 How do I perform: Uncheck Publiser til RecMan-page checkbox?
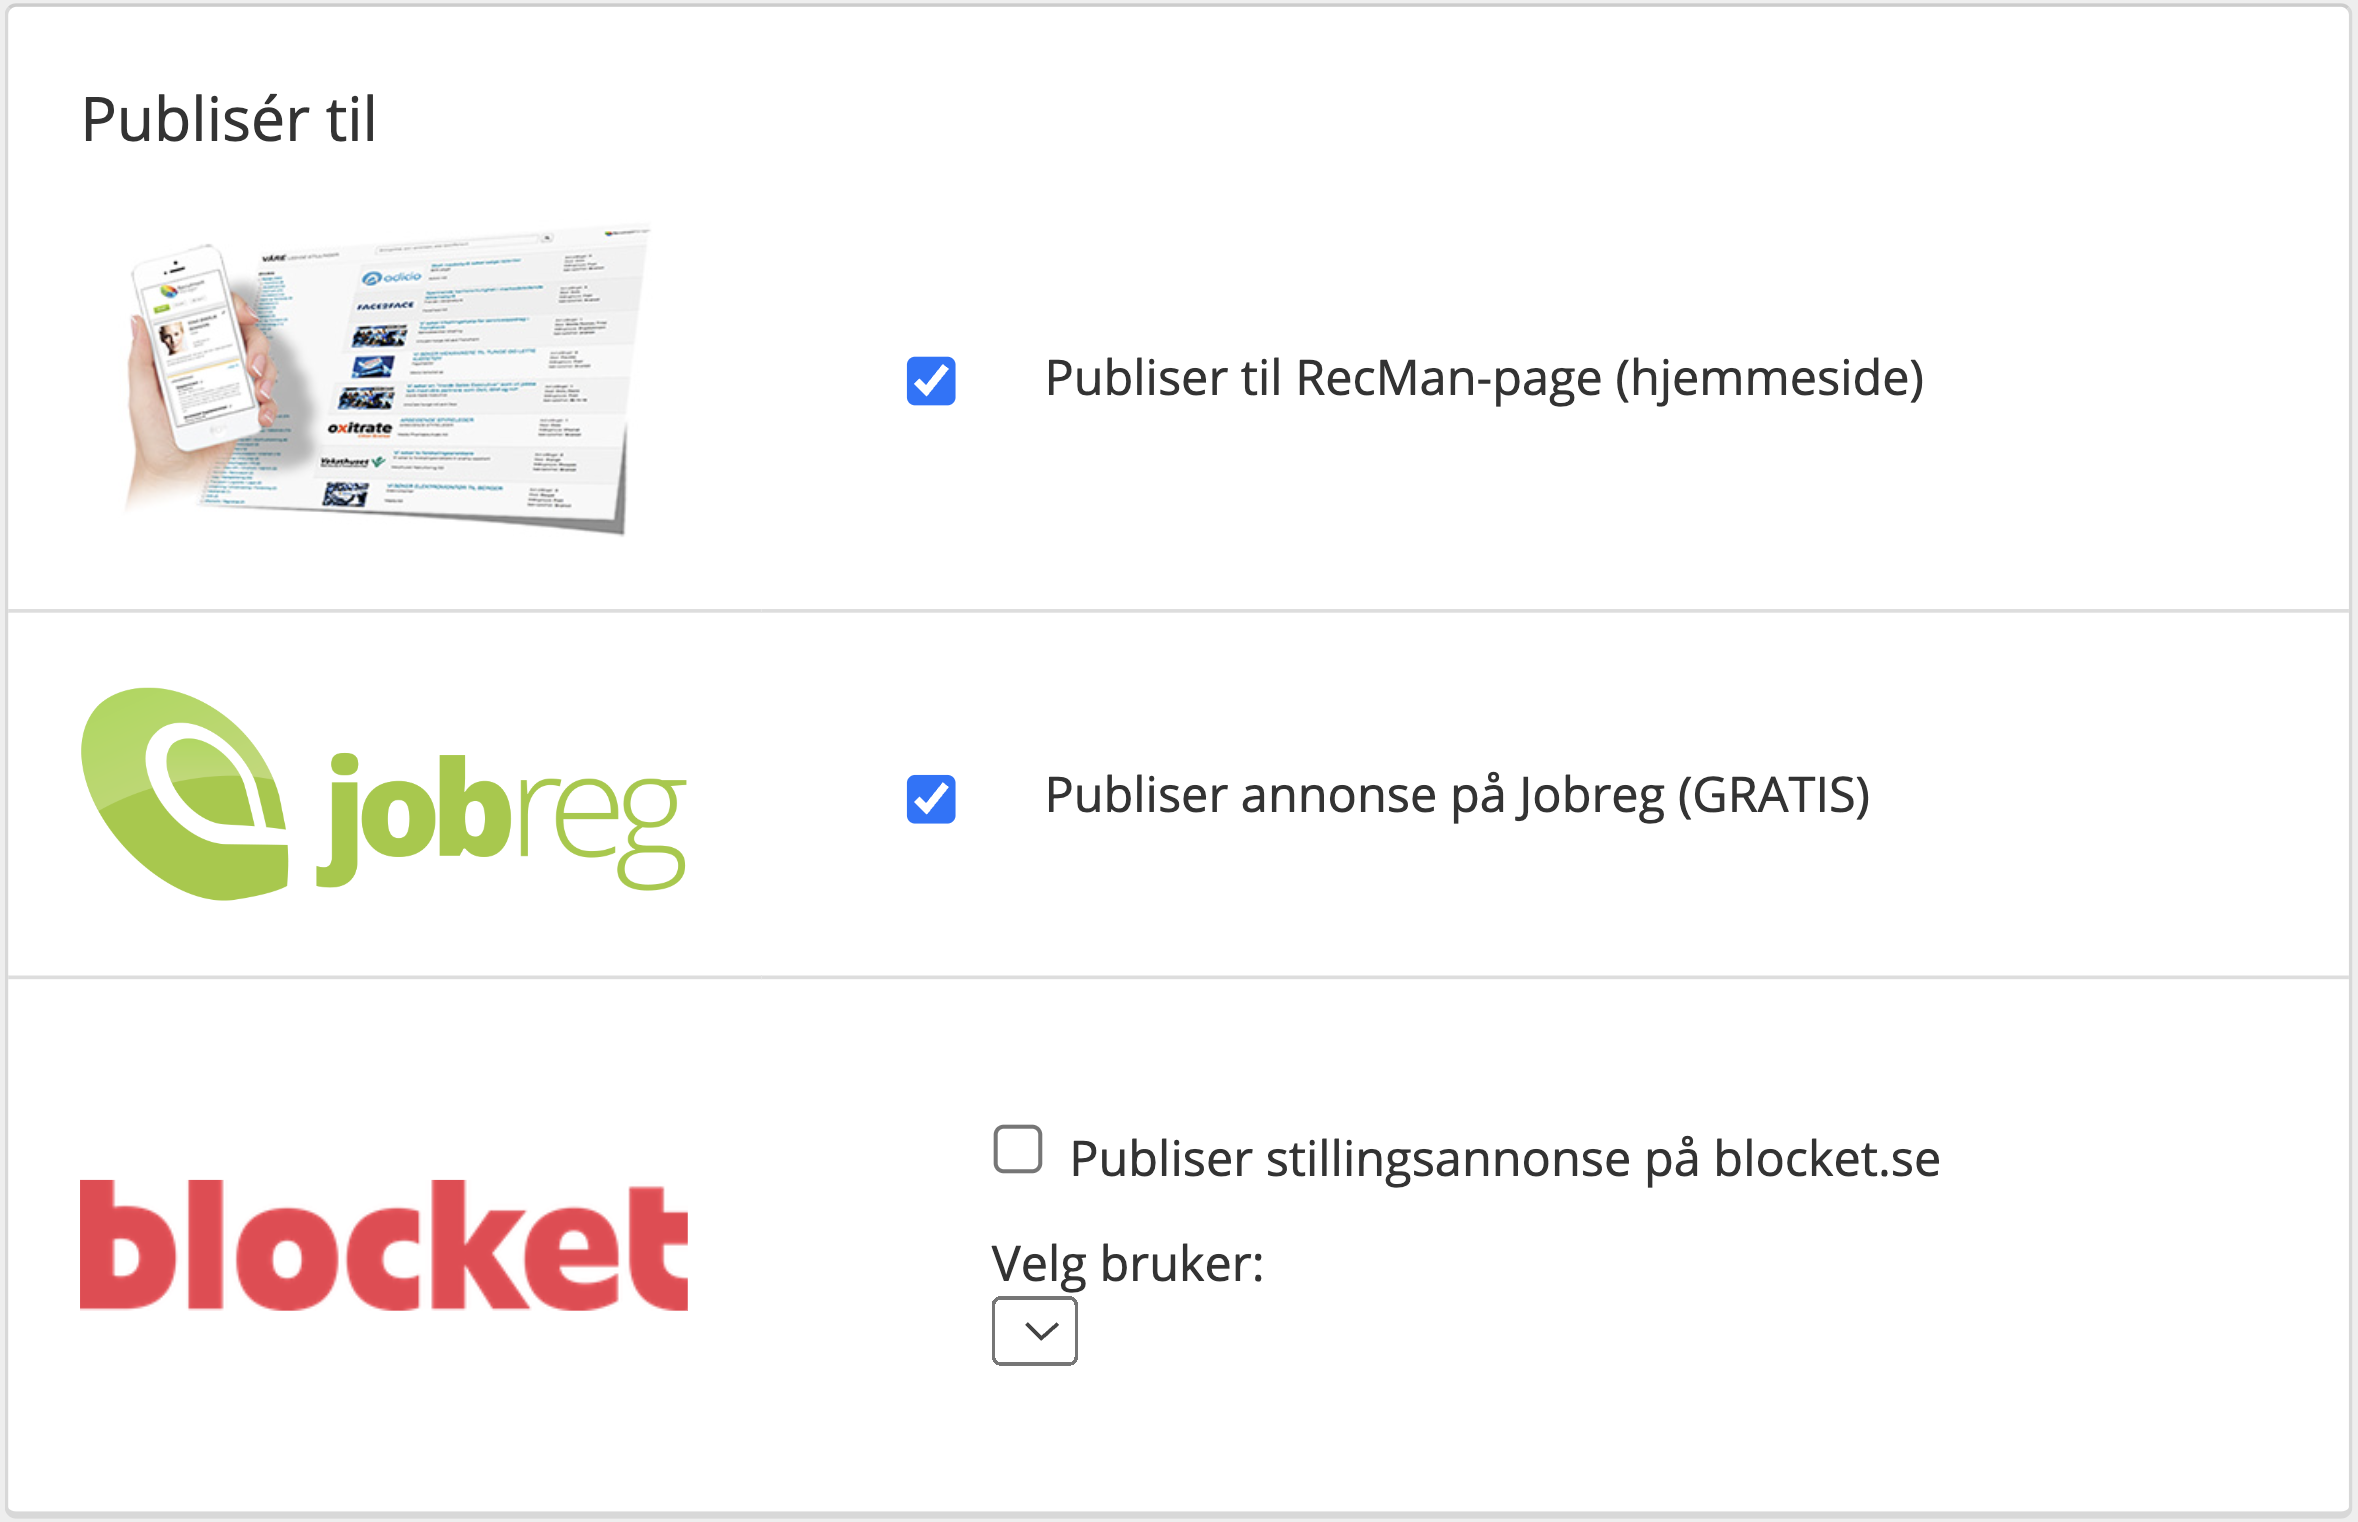[931, 381]
